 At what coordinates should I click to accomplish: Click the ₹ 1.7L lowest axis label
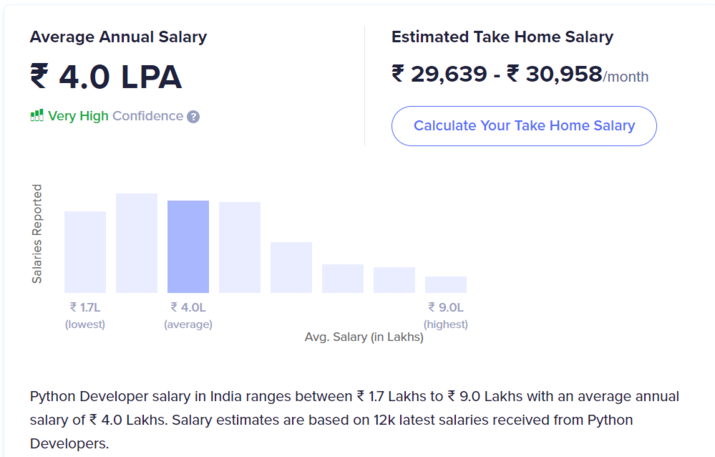85,308
